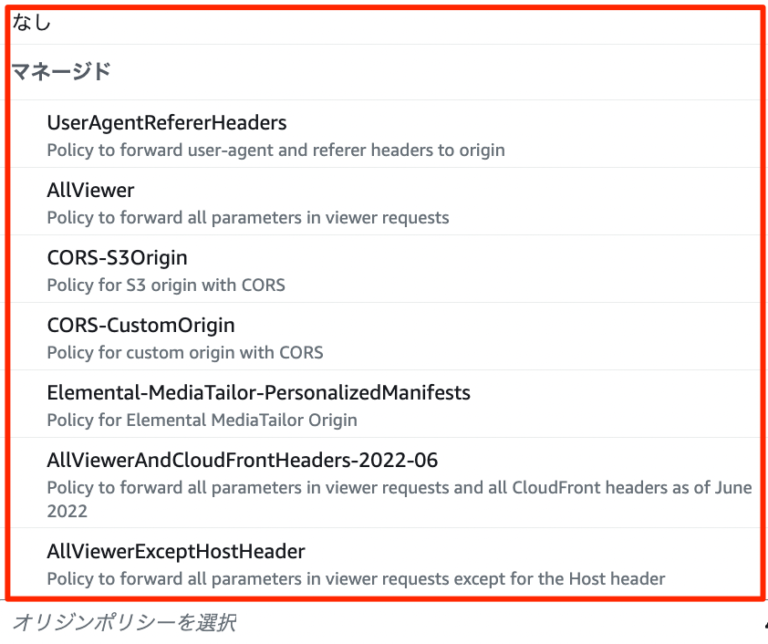Click 'Policy for custom origin with CORS' text
This screenshot has height=644, width=768.
185,353
